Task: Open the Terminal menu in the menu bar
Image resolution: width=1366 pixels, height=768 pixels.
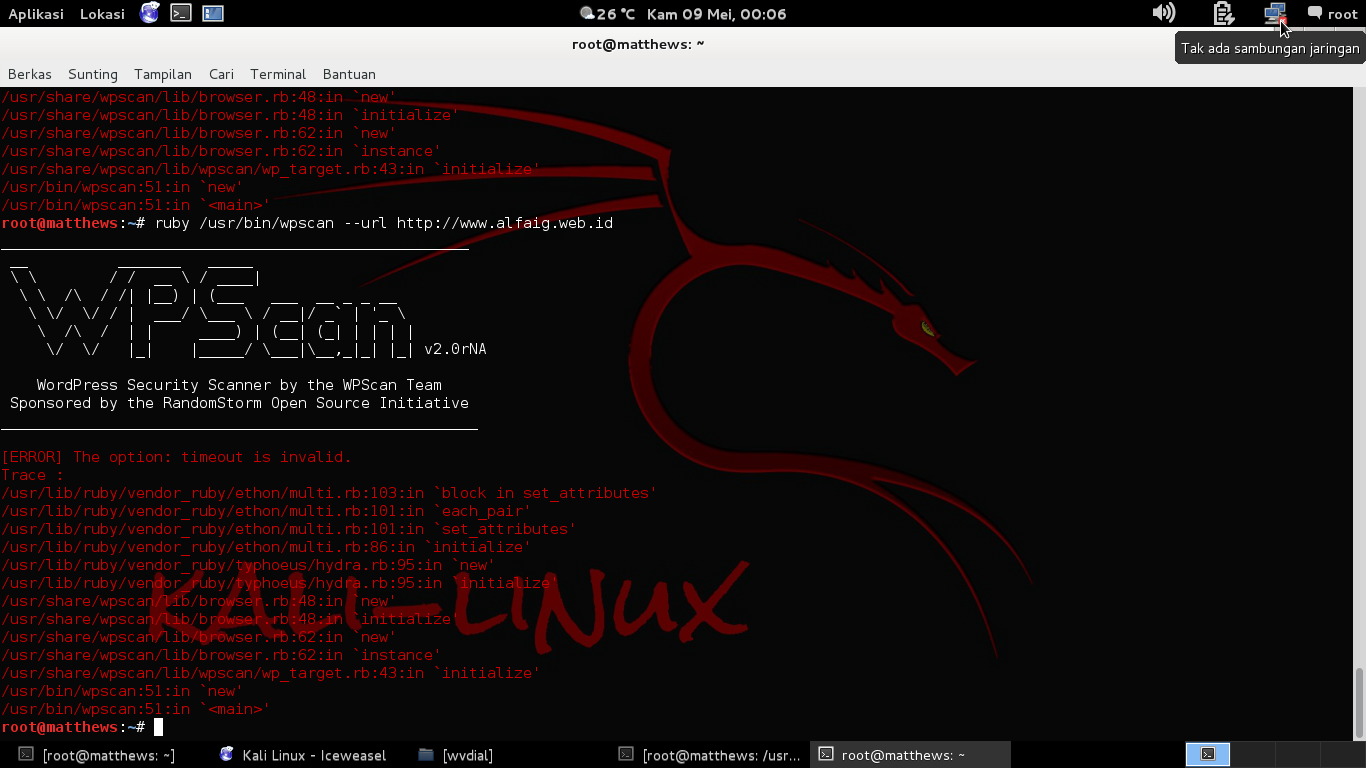Action: tap(278, 74)
